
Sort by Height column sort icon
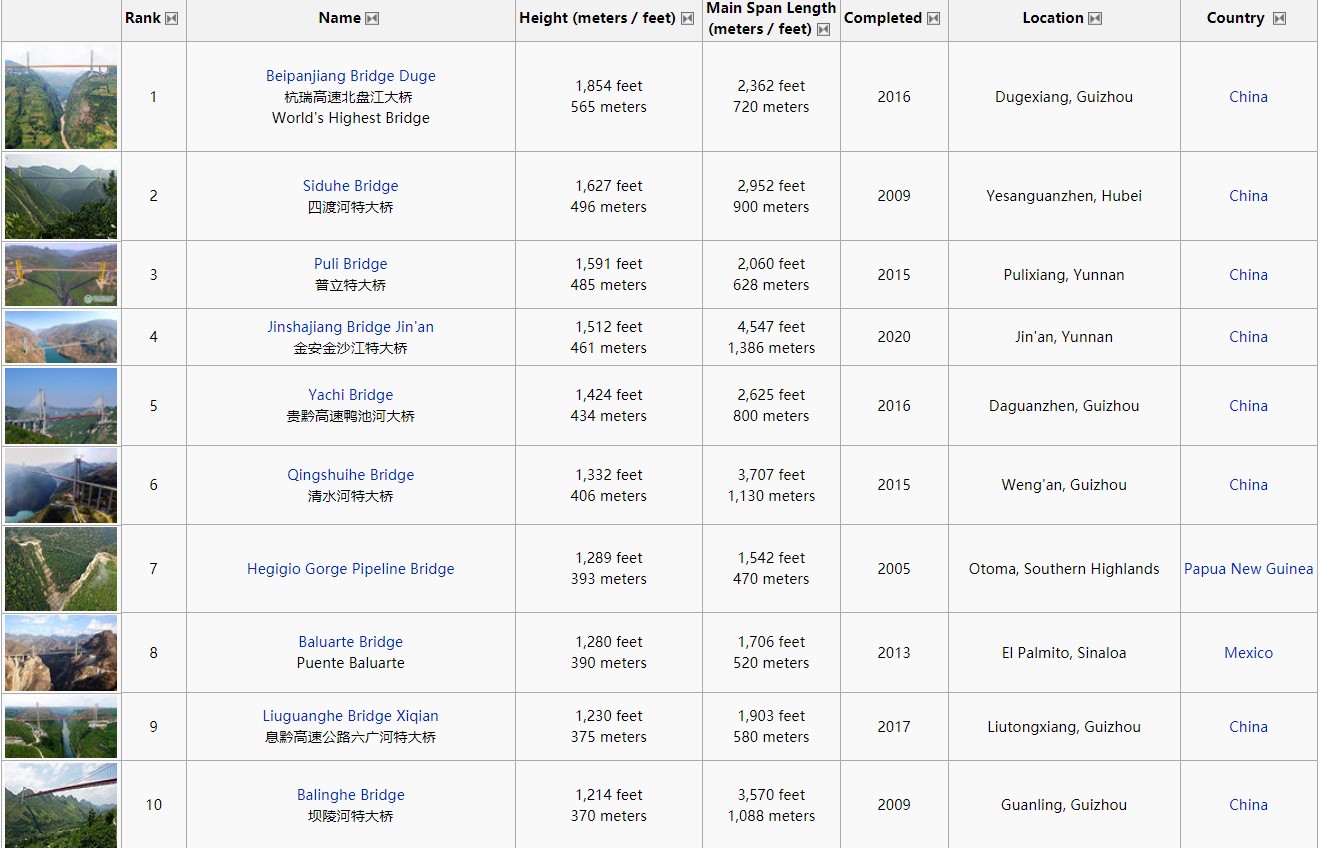click(x=687, y=19)
